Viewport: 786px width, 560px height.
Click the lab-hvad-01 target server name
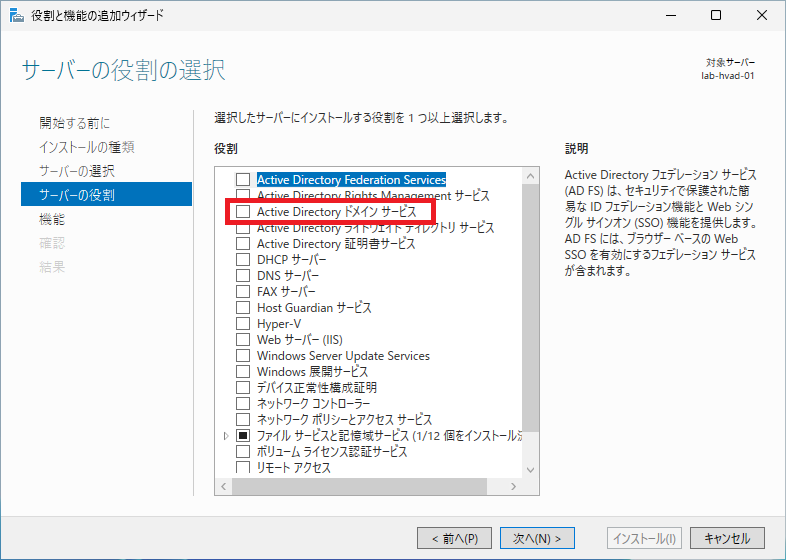point(728,76)
